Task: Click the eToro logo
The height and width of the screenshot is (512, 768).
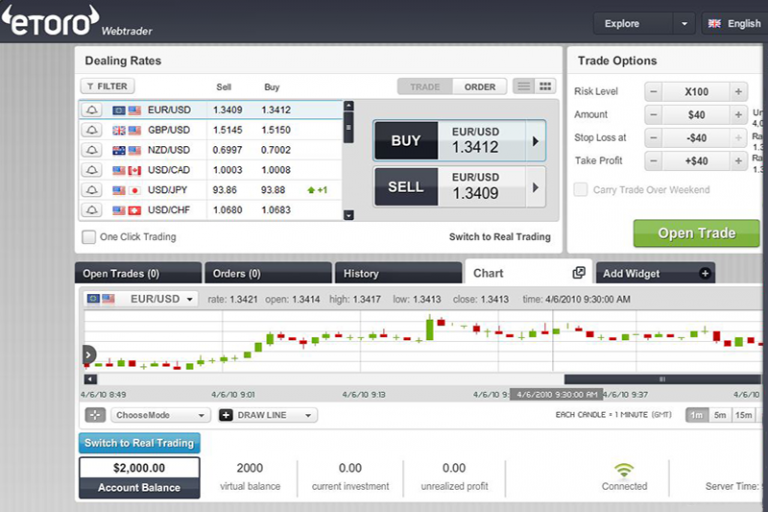Action: [x=51, y=21]
